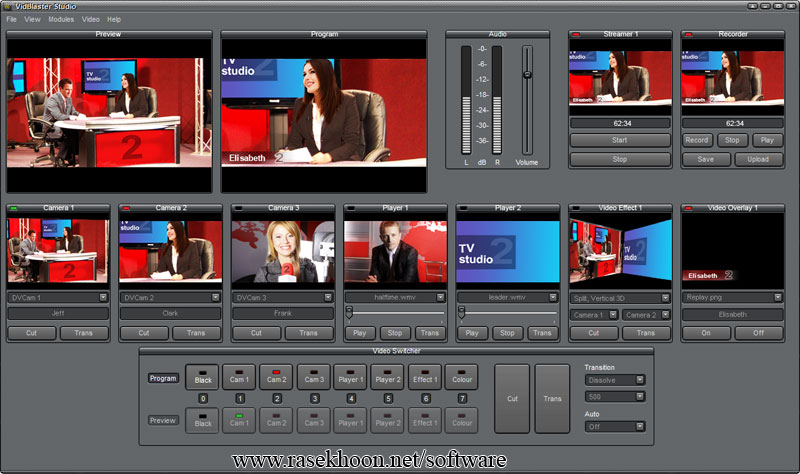The width and height of the screenshot is (800, 474).
Task: Select Cam 1 on the Preview bus
Action: point(239,420)
